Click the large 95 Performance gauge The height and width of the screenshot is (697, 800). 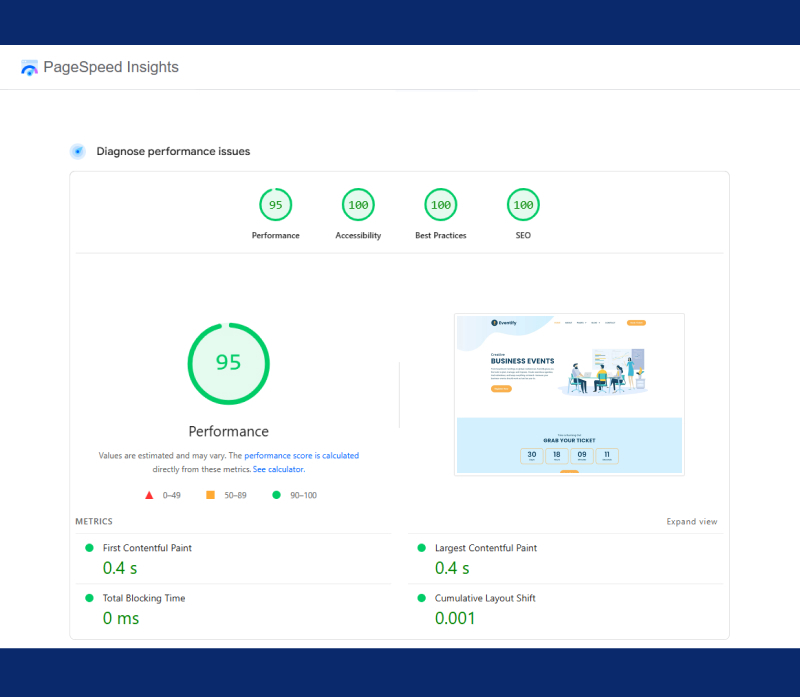(228, 362)
